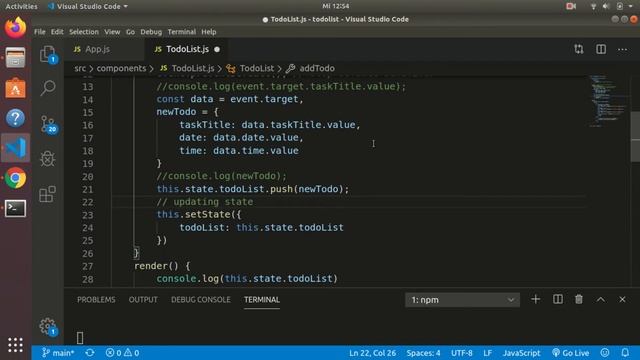Click Go Live in status bar

point(570,353)
